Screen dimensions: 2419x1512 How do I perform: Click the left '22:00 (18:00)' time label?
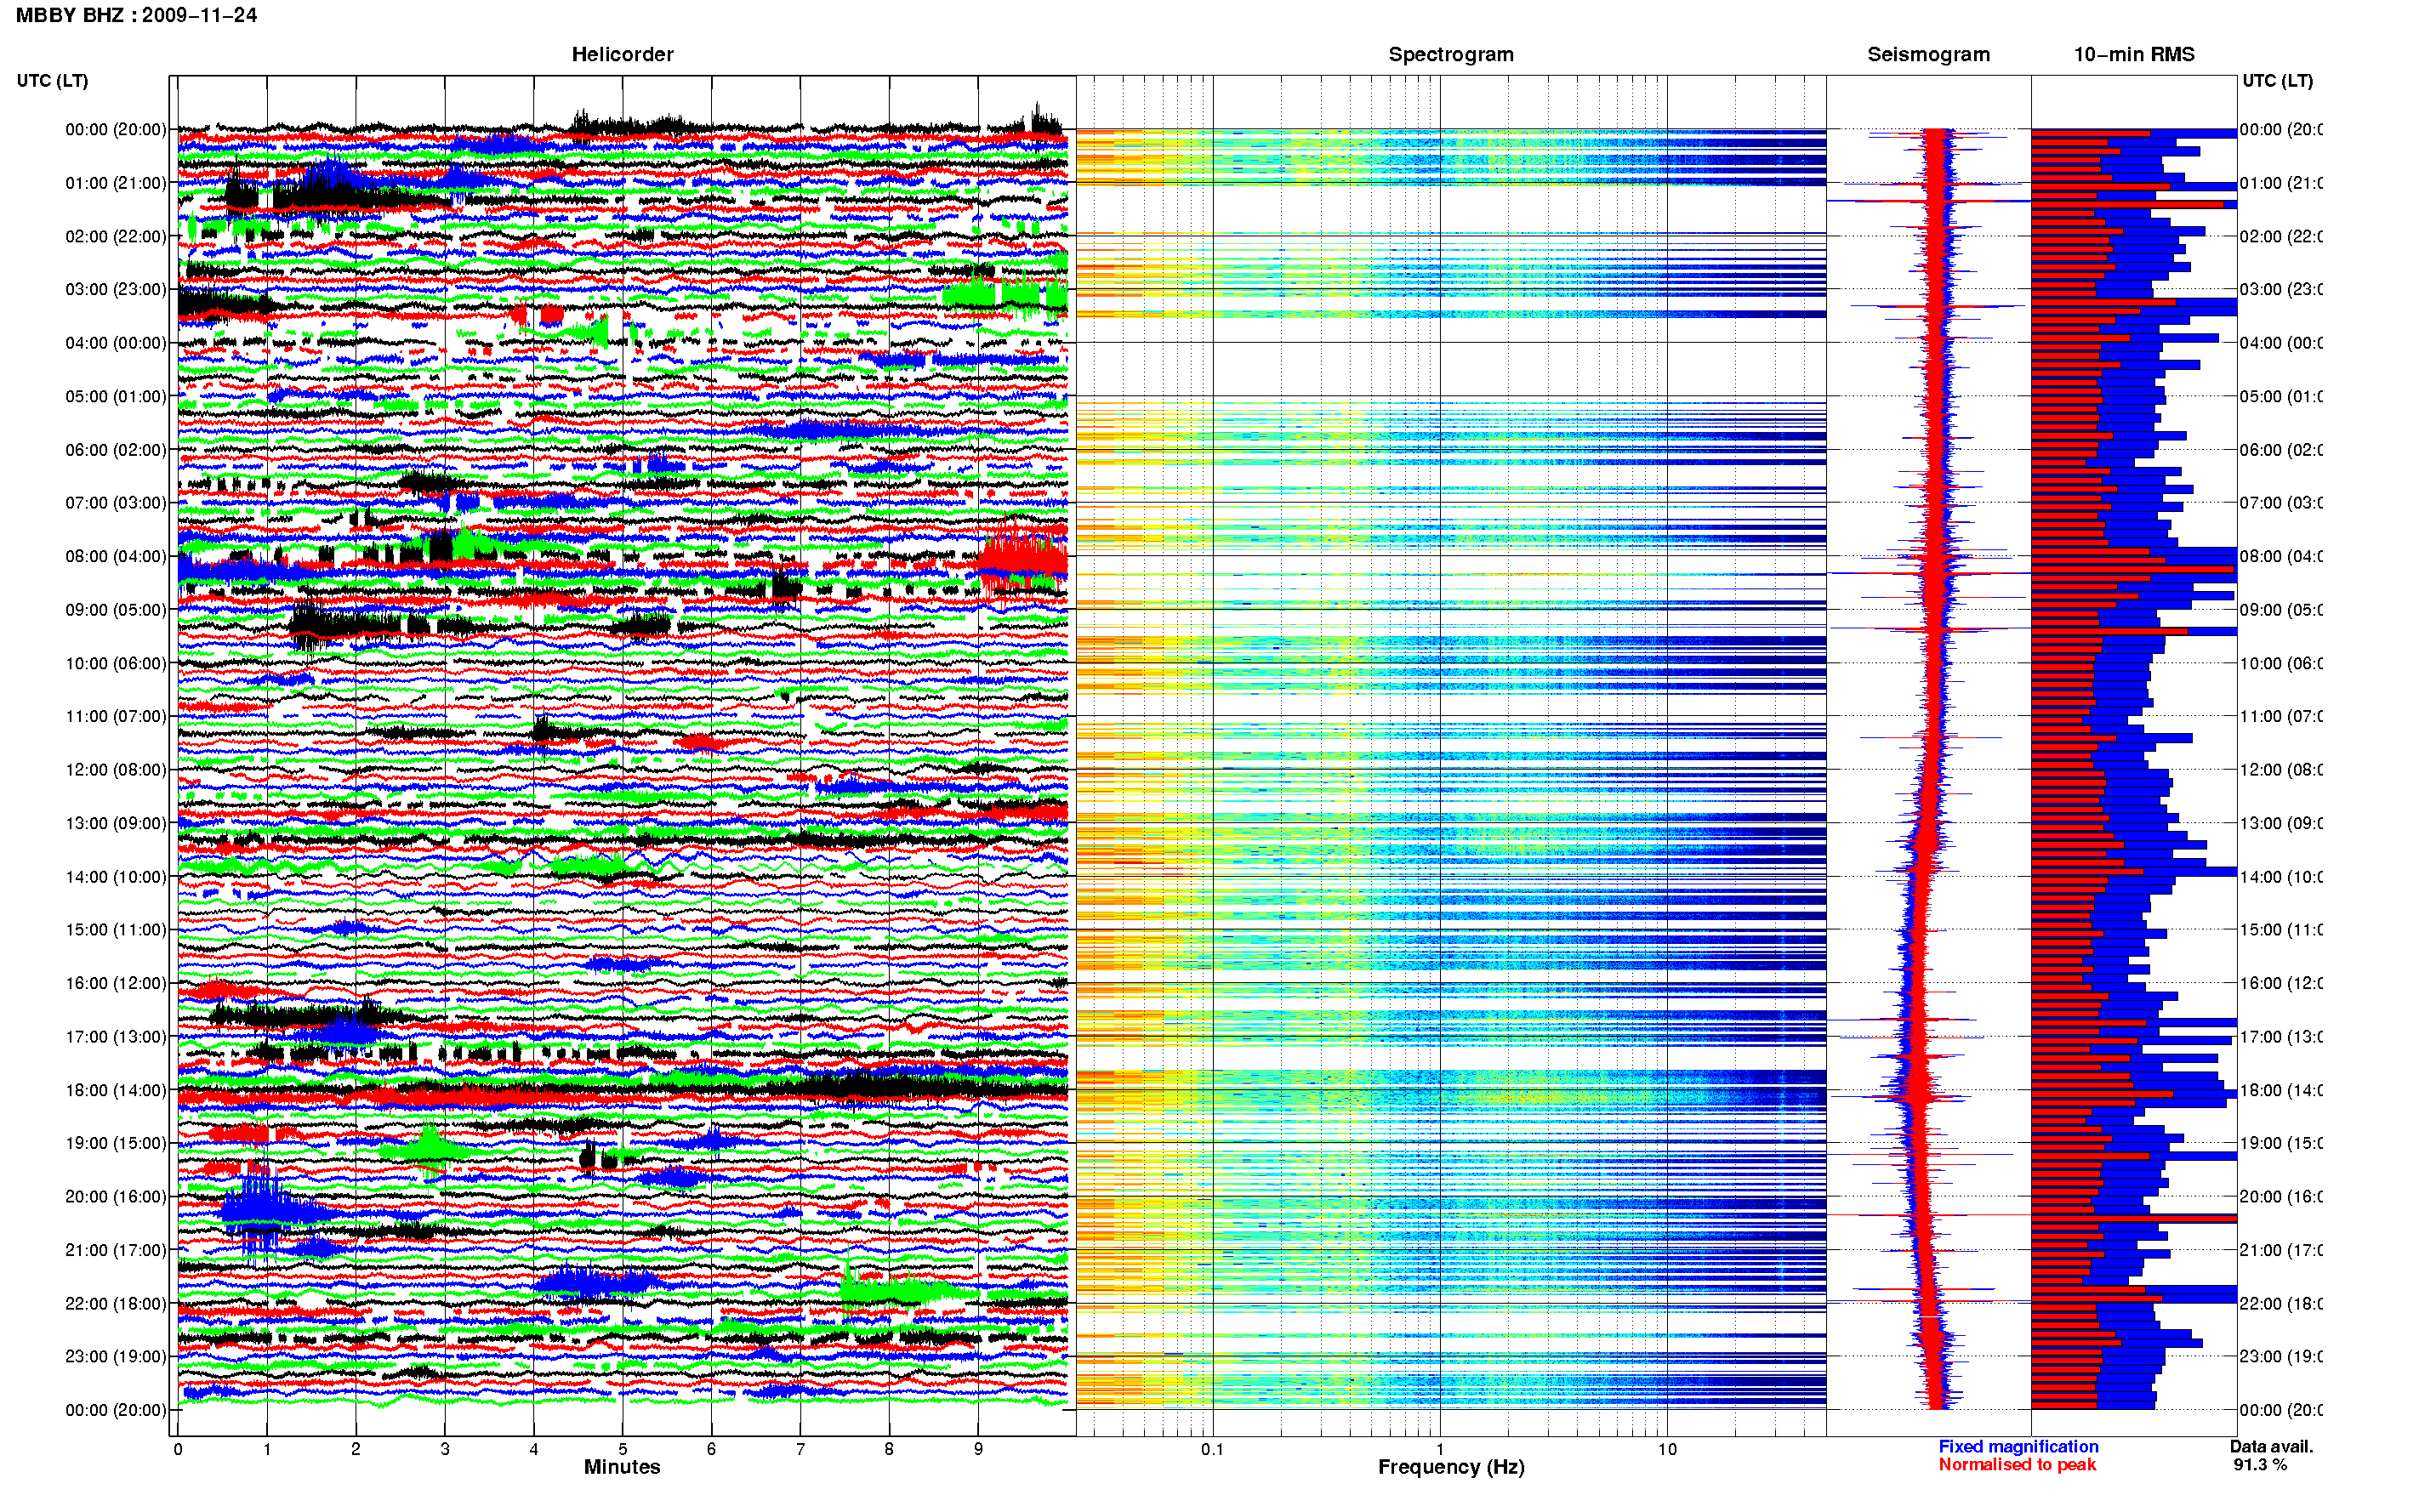click(116, 1304)
